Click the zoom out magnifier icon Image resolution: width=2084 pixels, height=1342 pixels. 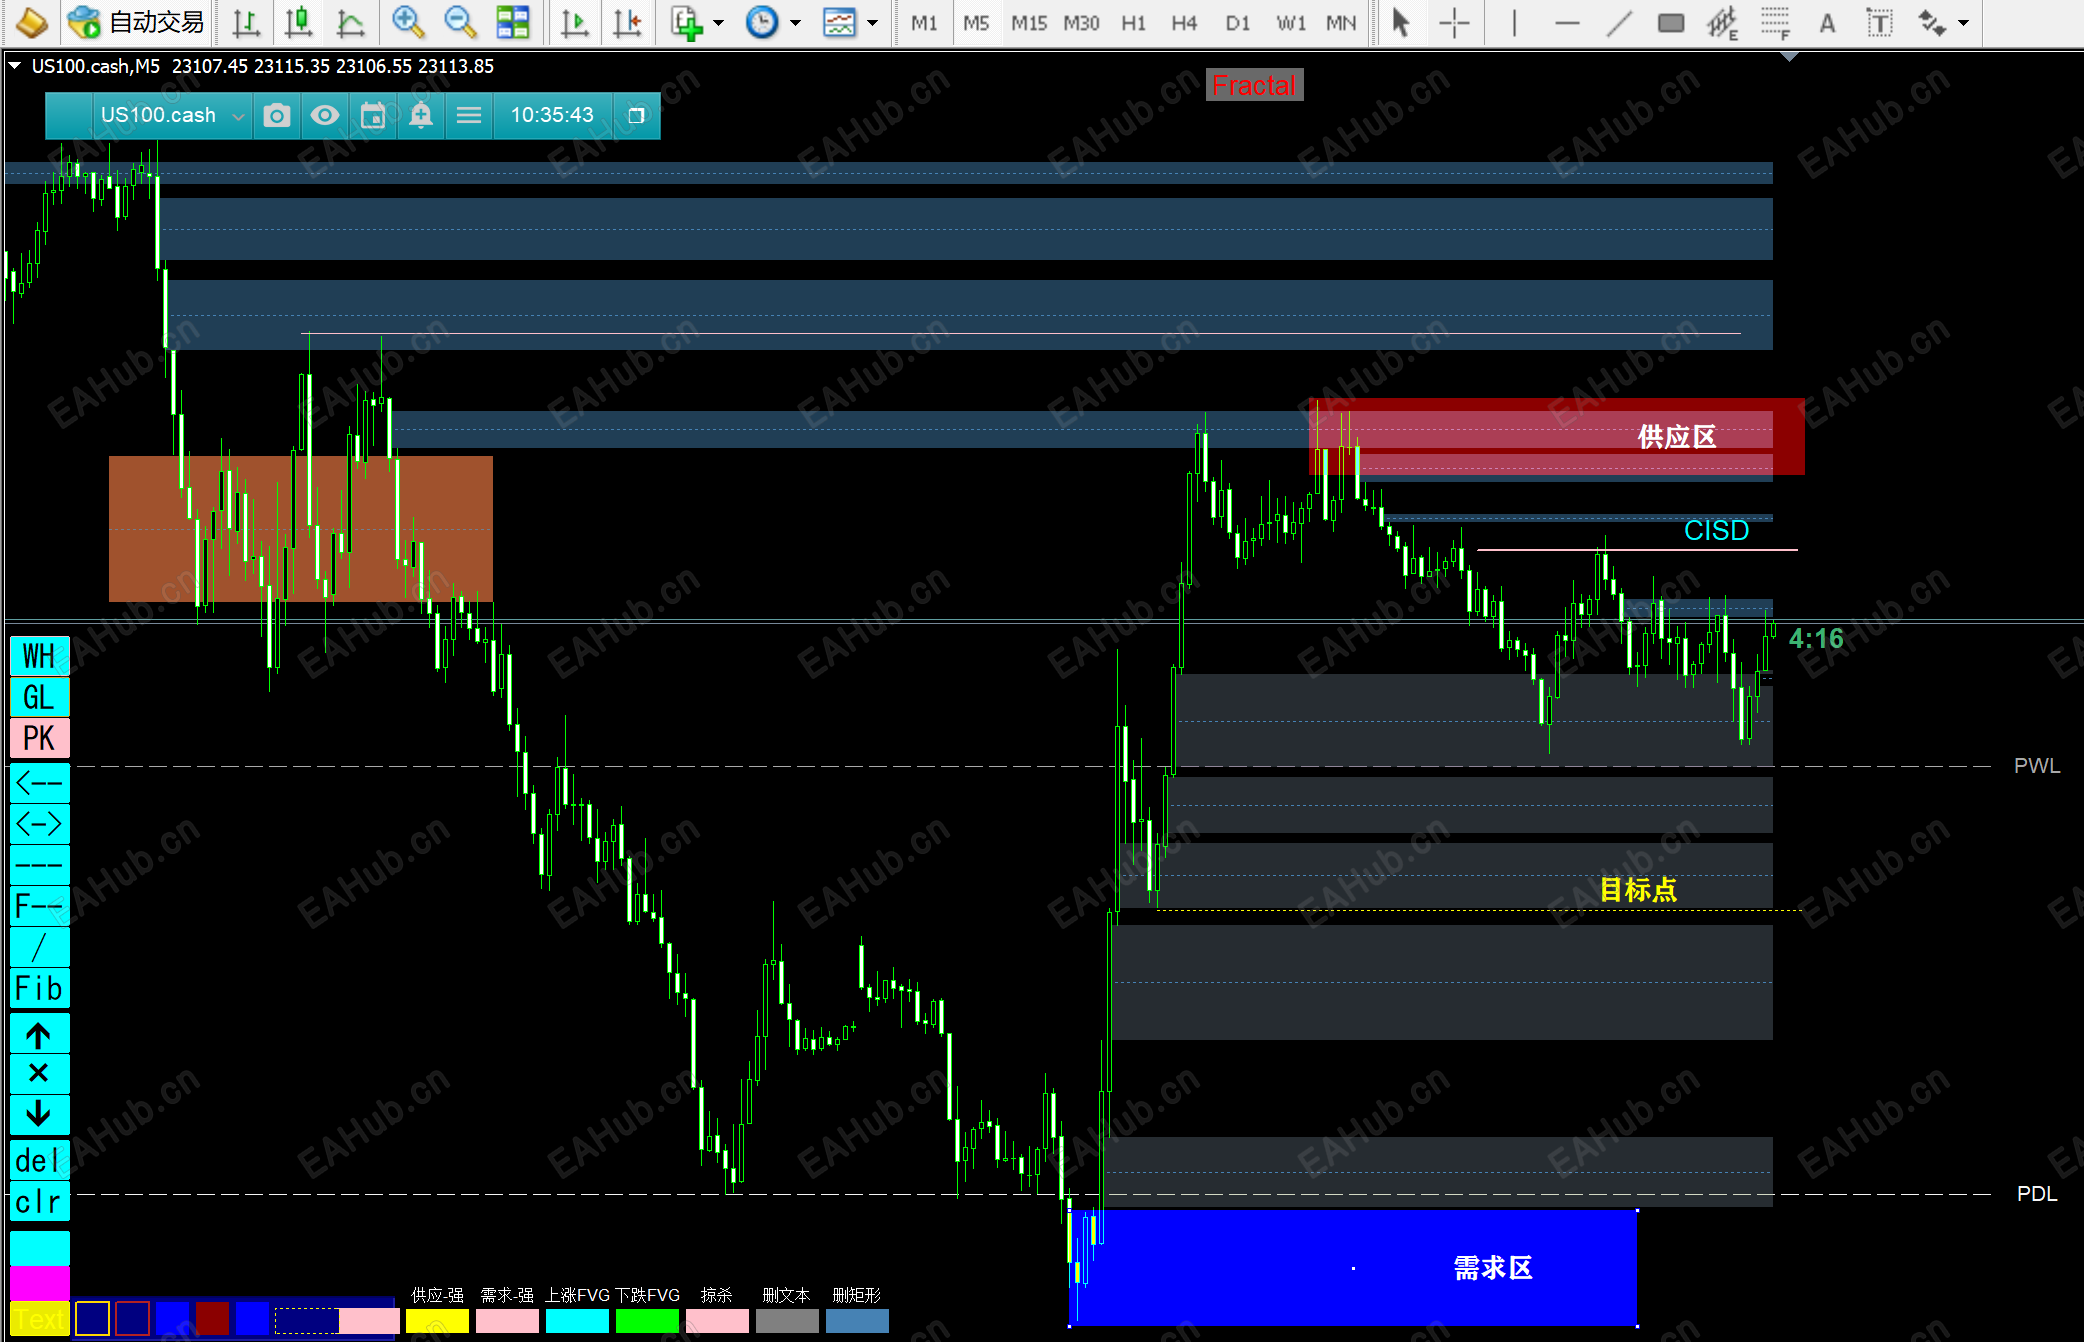(460, 22)
